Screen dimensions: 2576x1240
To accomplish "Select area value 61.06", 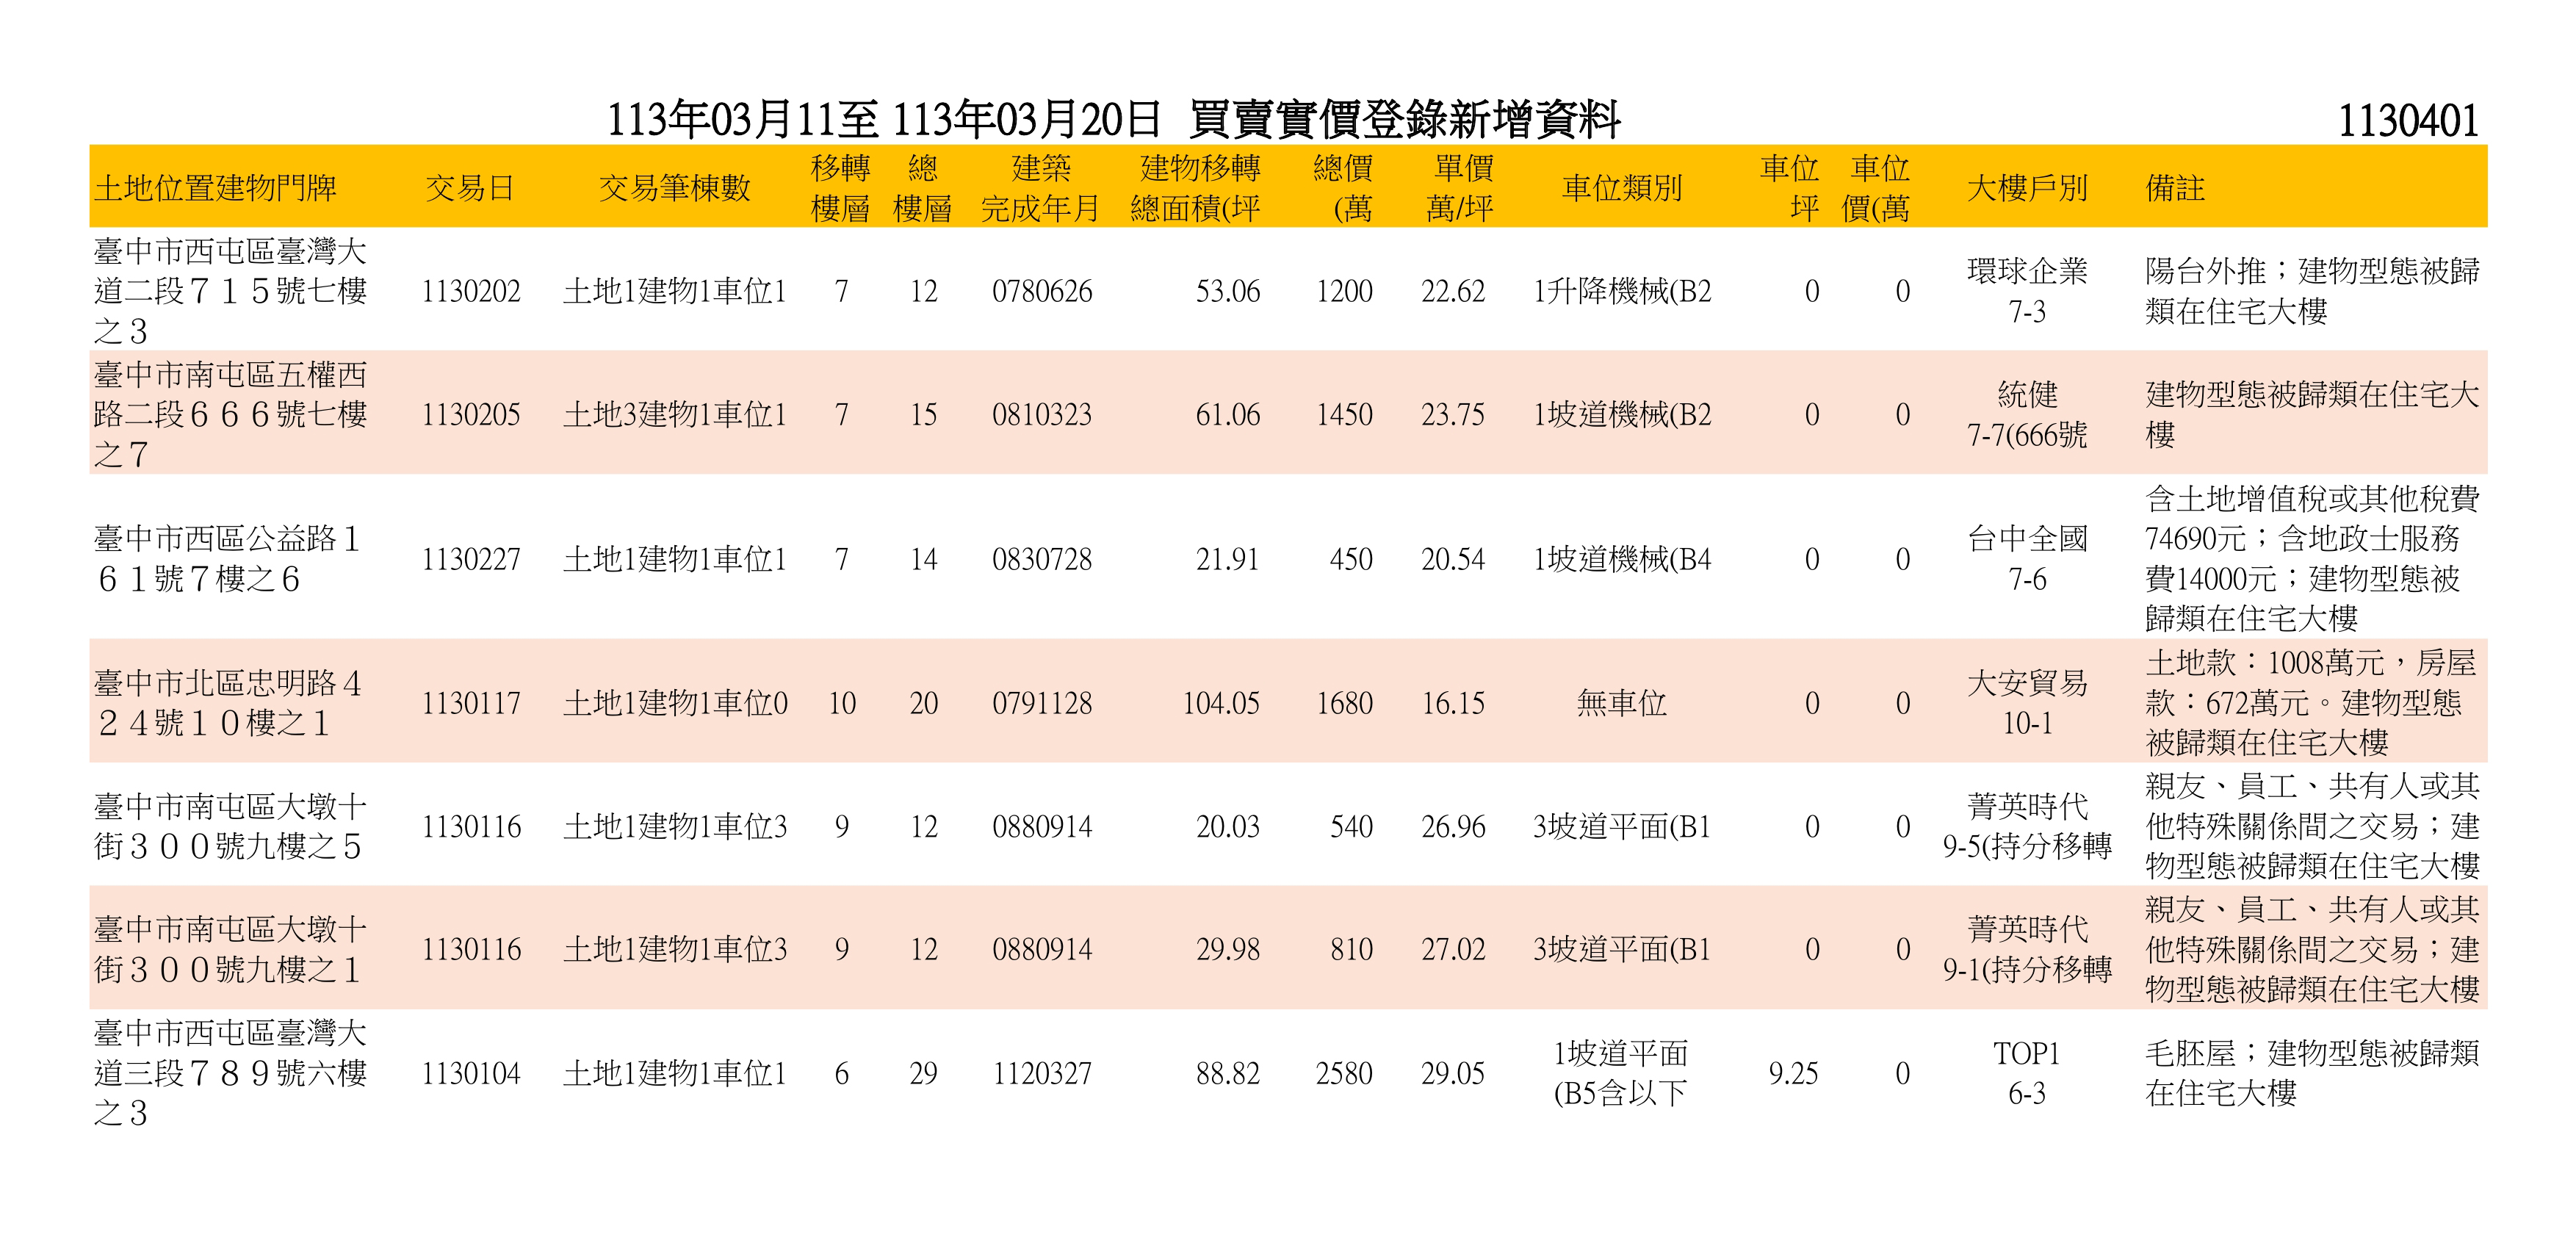I will pyautogui.click(x=1228, y=414).
